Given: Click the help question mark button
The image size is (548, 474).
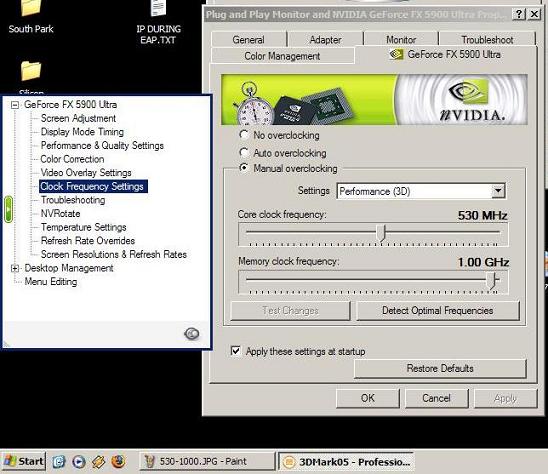Looking at the screenshot, I should tap(519, 14).
